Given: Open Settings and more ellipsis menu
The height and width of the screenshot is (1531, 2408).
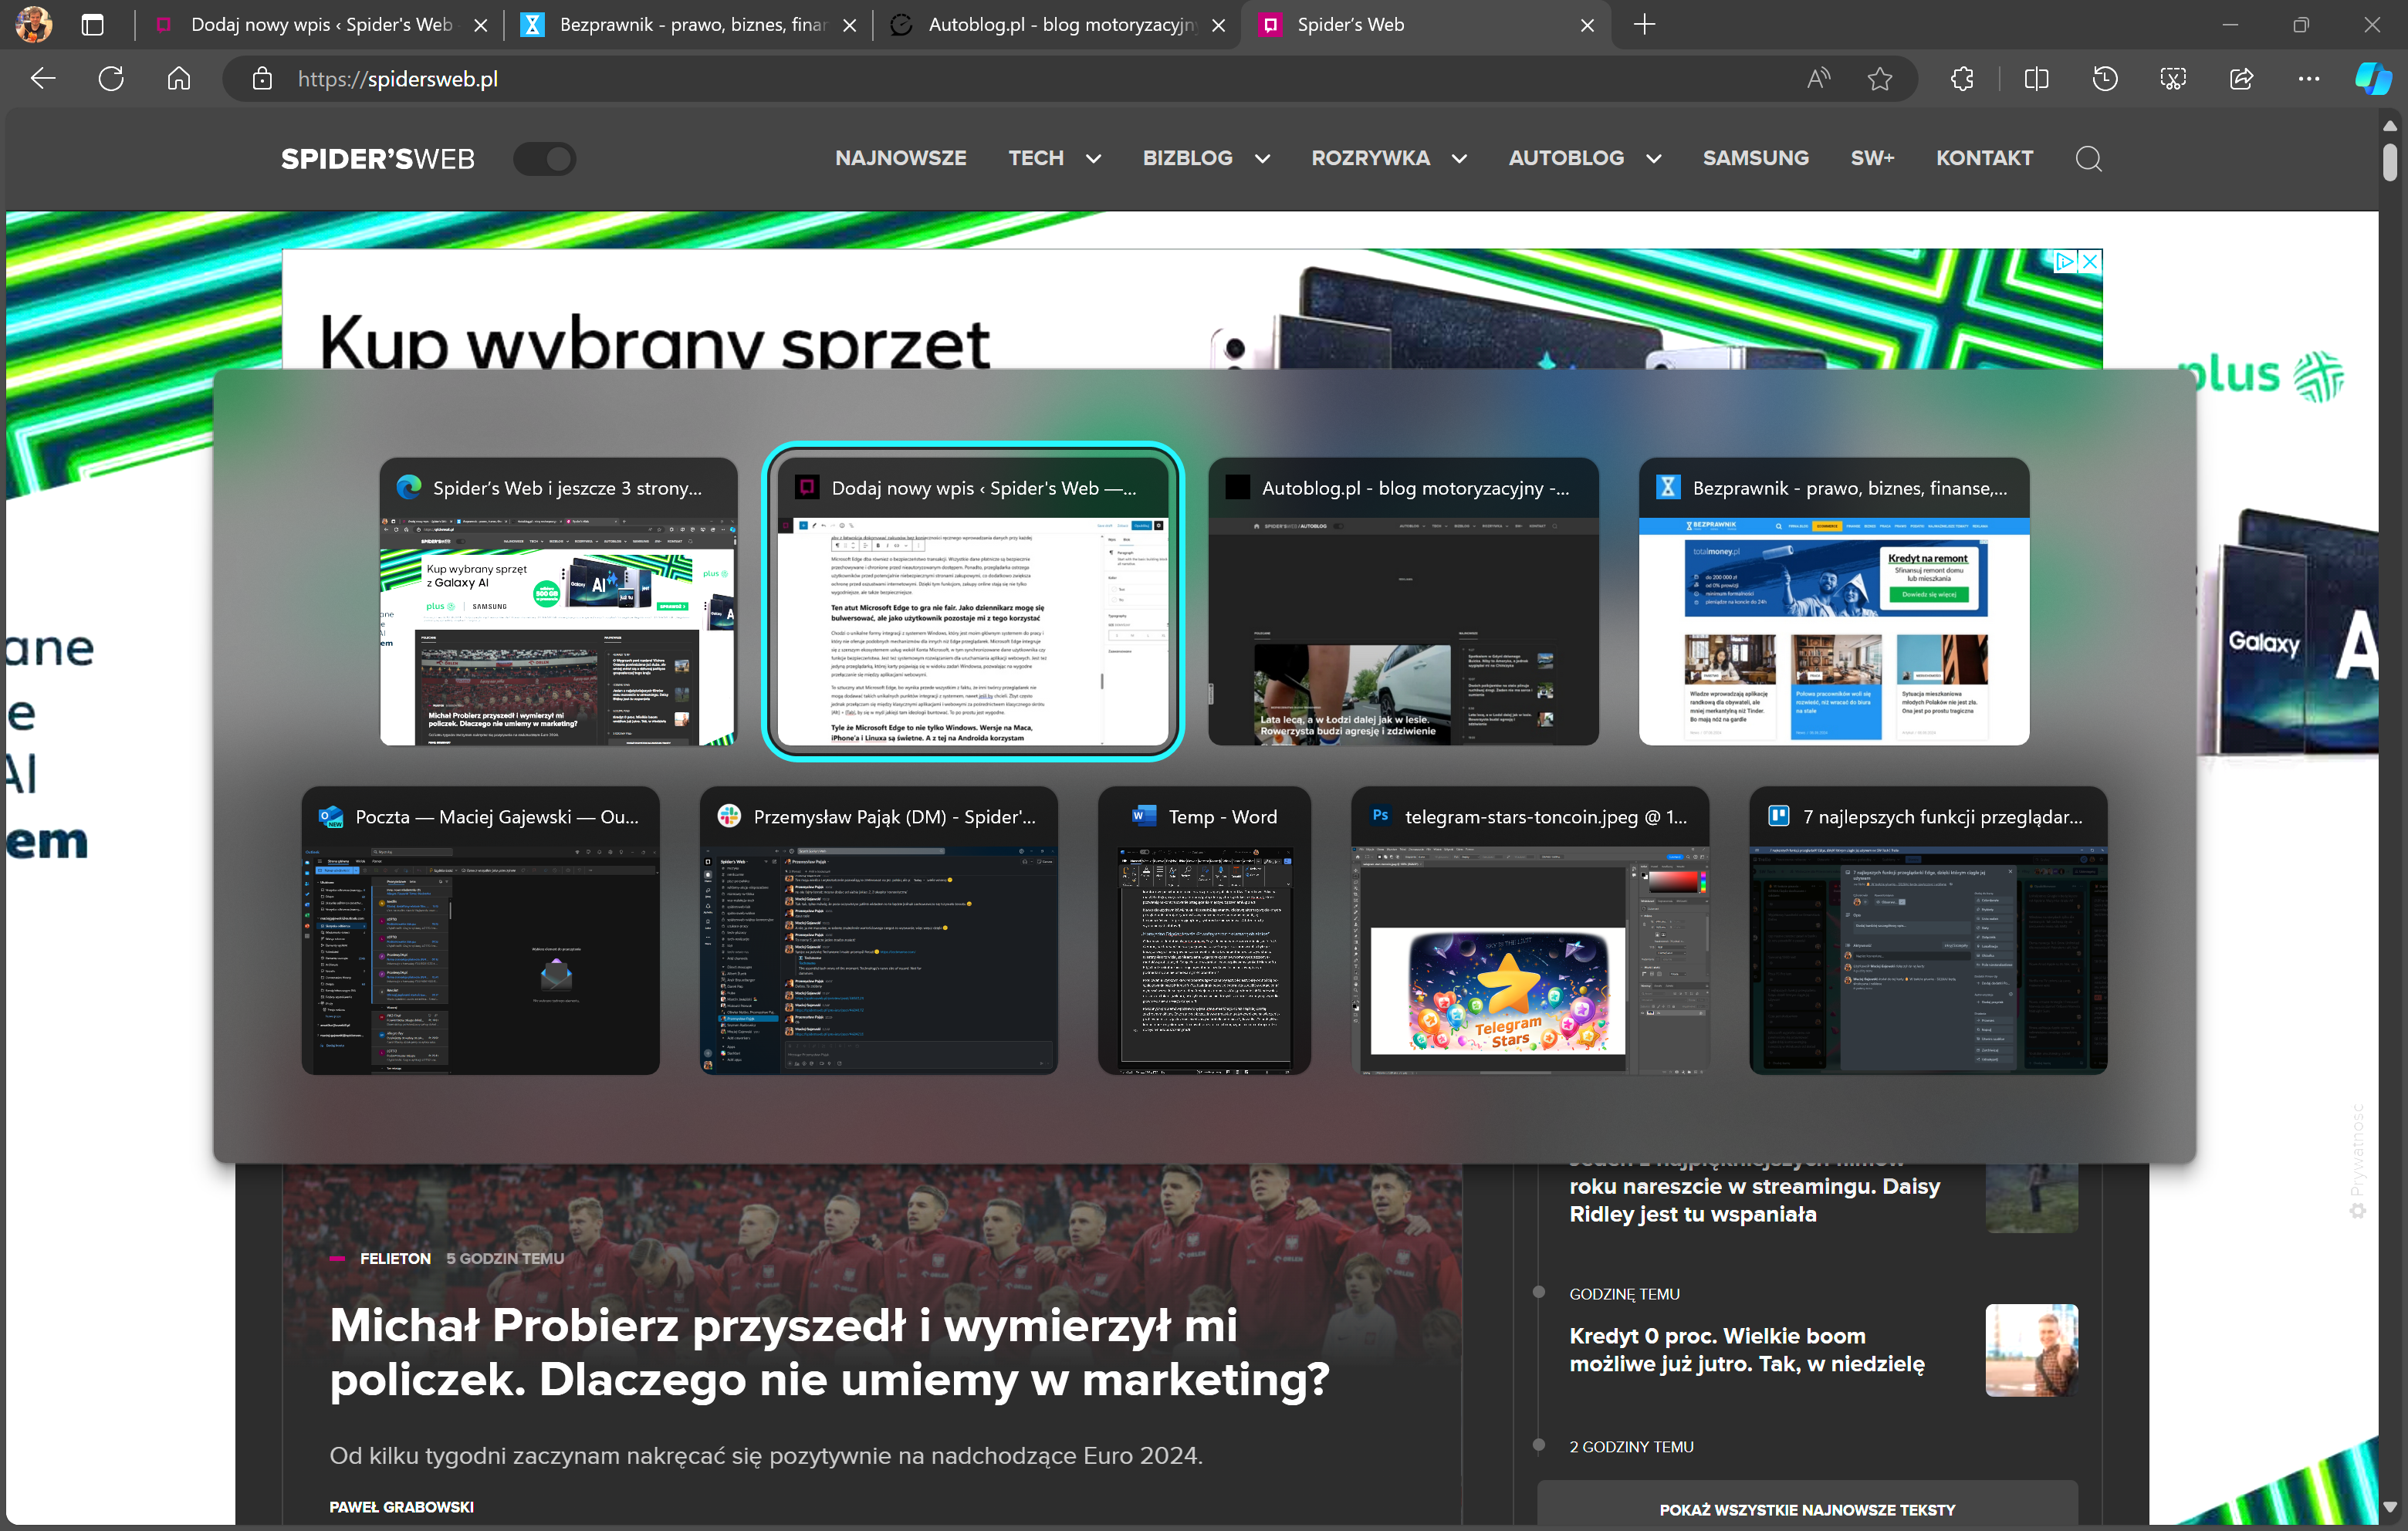Looking at the screenshot, I should click(x=2309, y=79).
